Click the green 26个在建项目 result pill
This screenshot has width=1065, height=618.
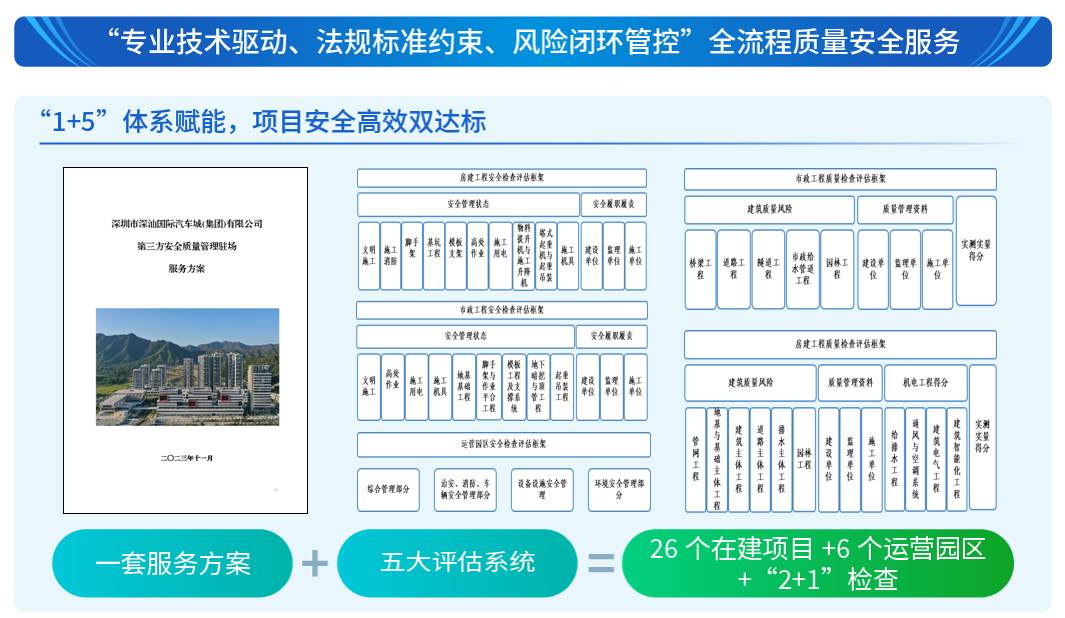[x=818, y=563]
